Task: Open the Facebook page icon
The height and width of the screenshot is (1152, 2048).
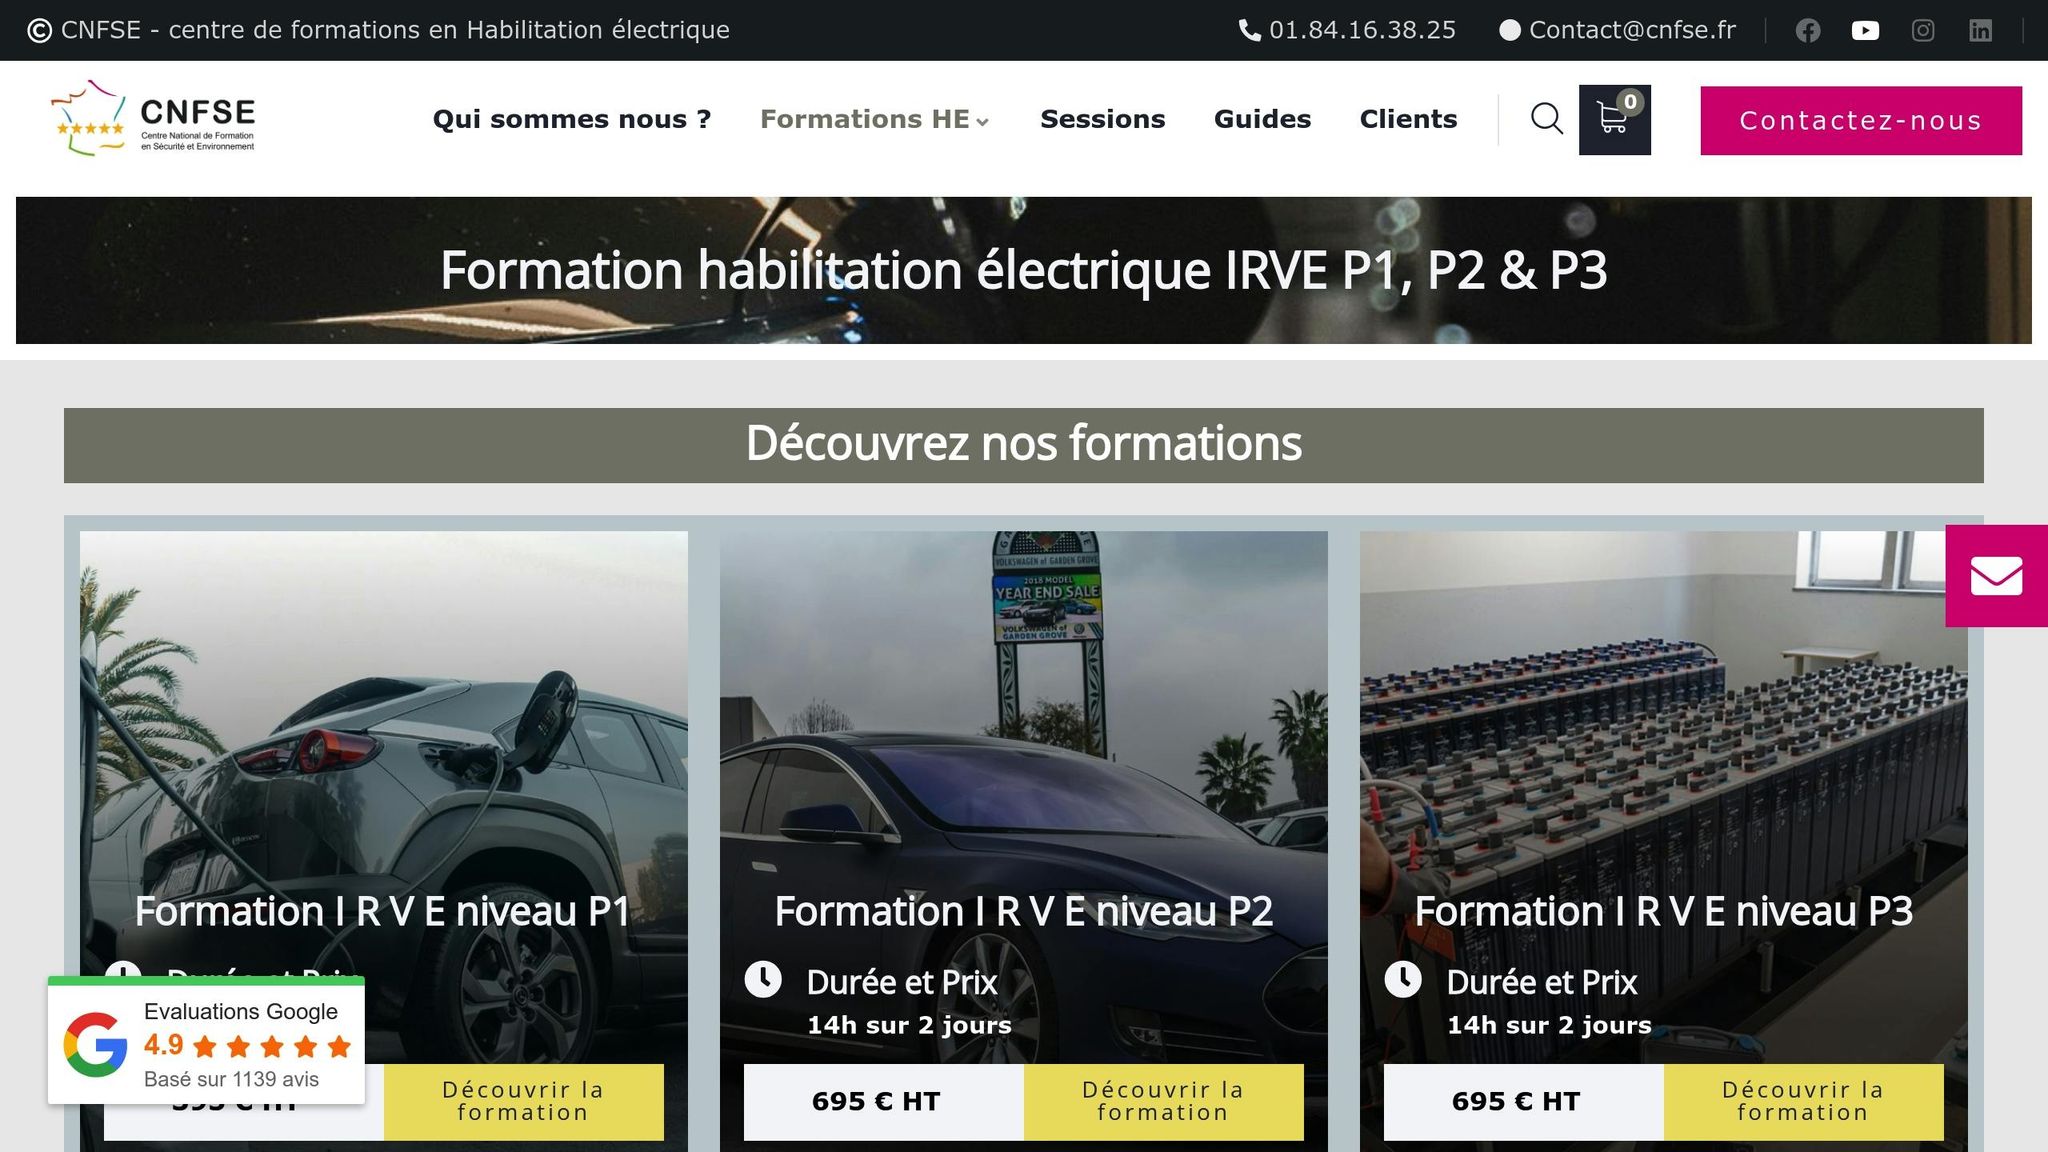Action: pos(1807,30)
